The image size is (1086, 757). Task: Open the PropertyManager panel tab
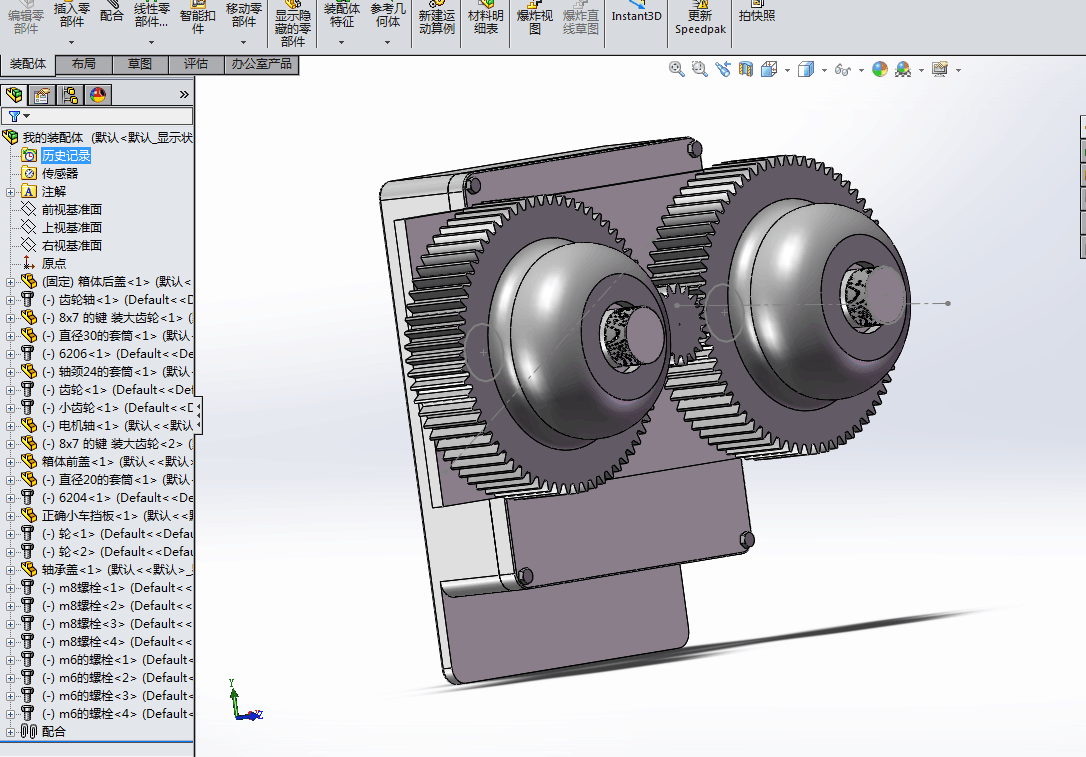(x=41, y=95)
